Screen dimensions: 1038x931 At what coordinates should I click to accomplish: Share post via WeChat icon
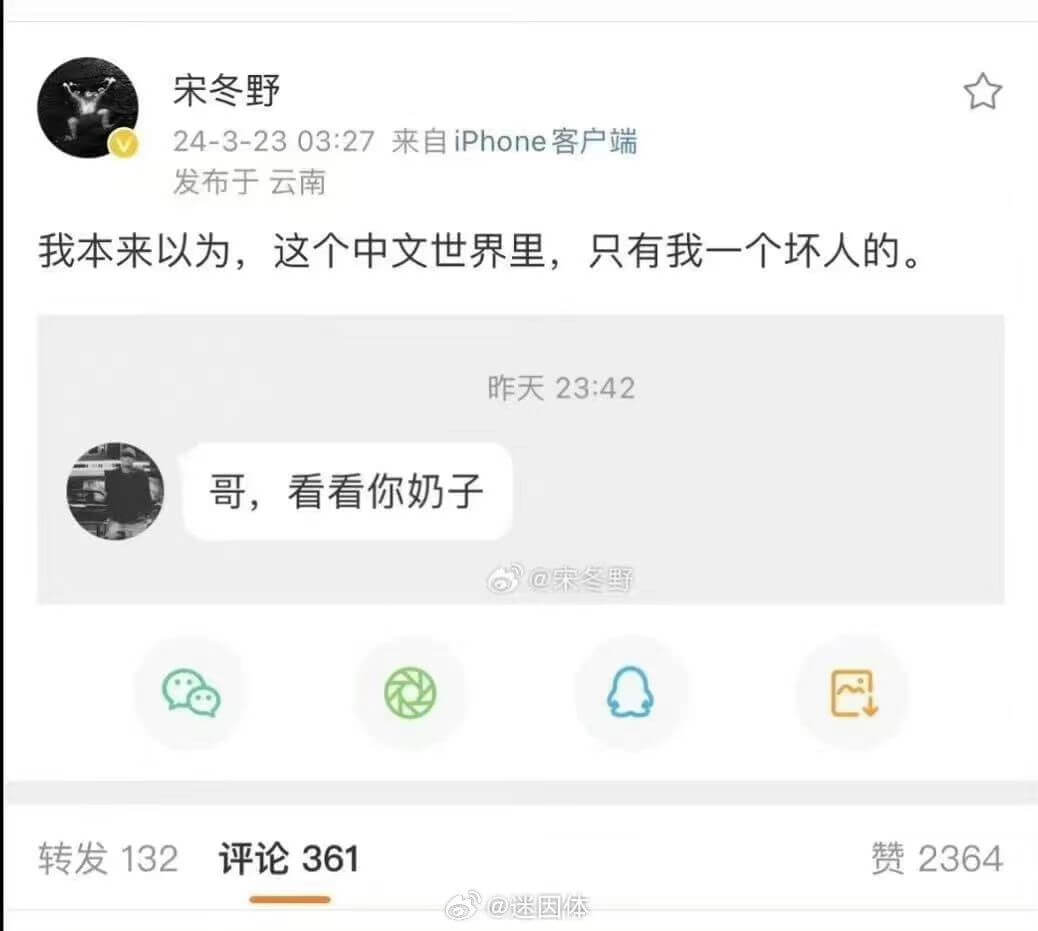pyautogui.click(x=191, y=693)
